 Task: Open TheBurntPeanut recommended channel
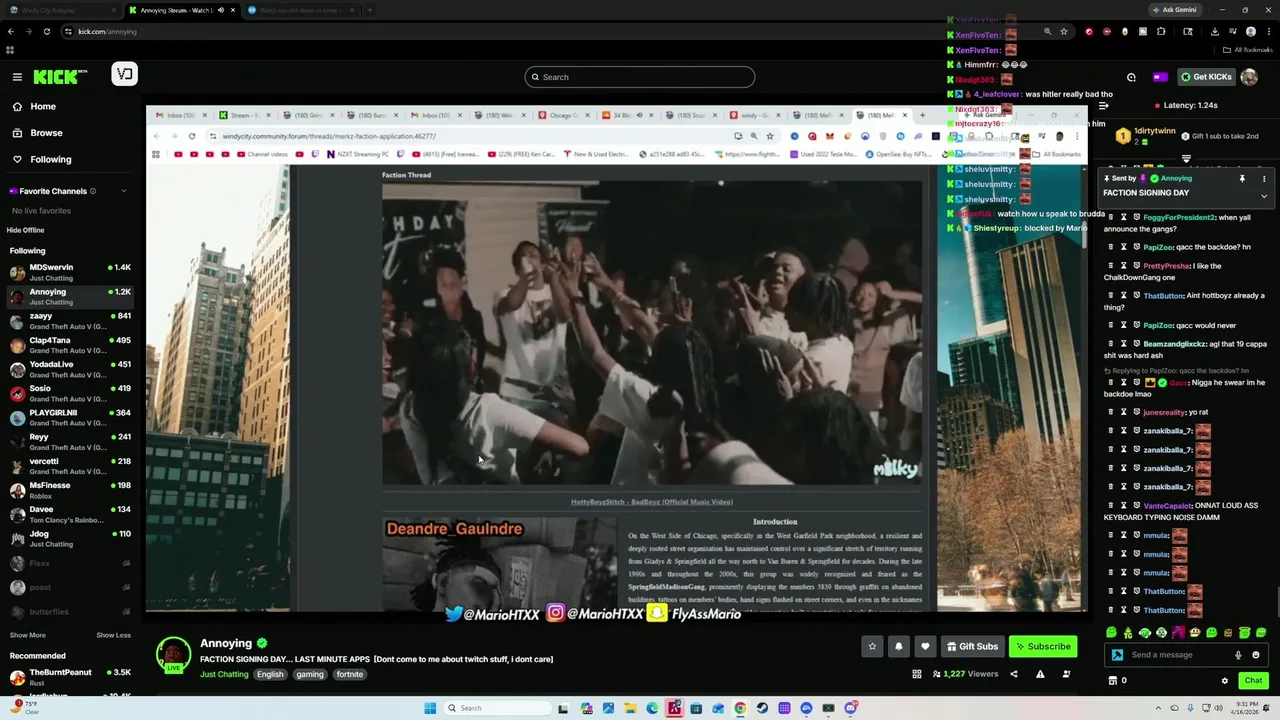tap(68, 677)
